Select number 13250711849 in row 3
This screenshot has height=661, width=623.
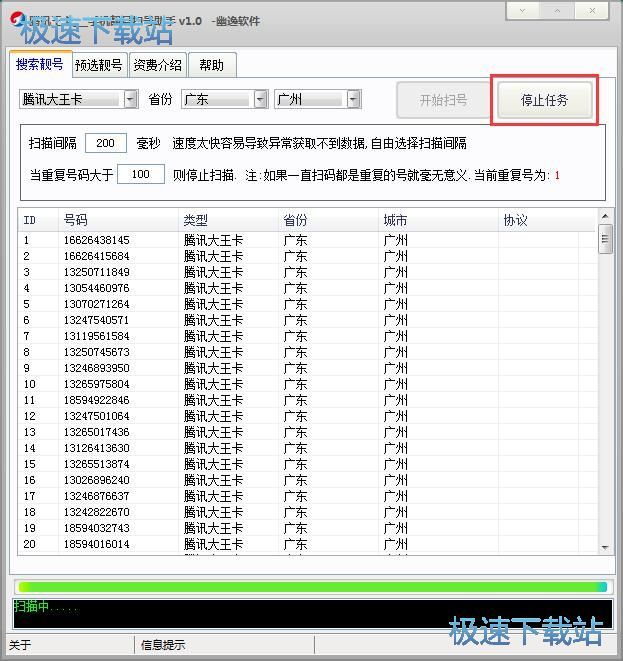coord(97,272)
